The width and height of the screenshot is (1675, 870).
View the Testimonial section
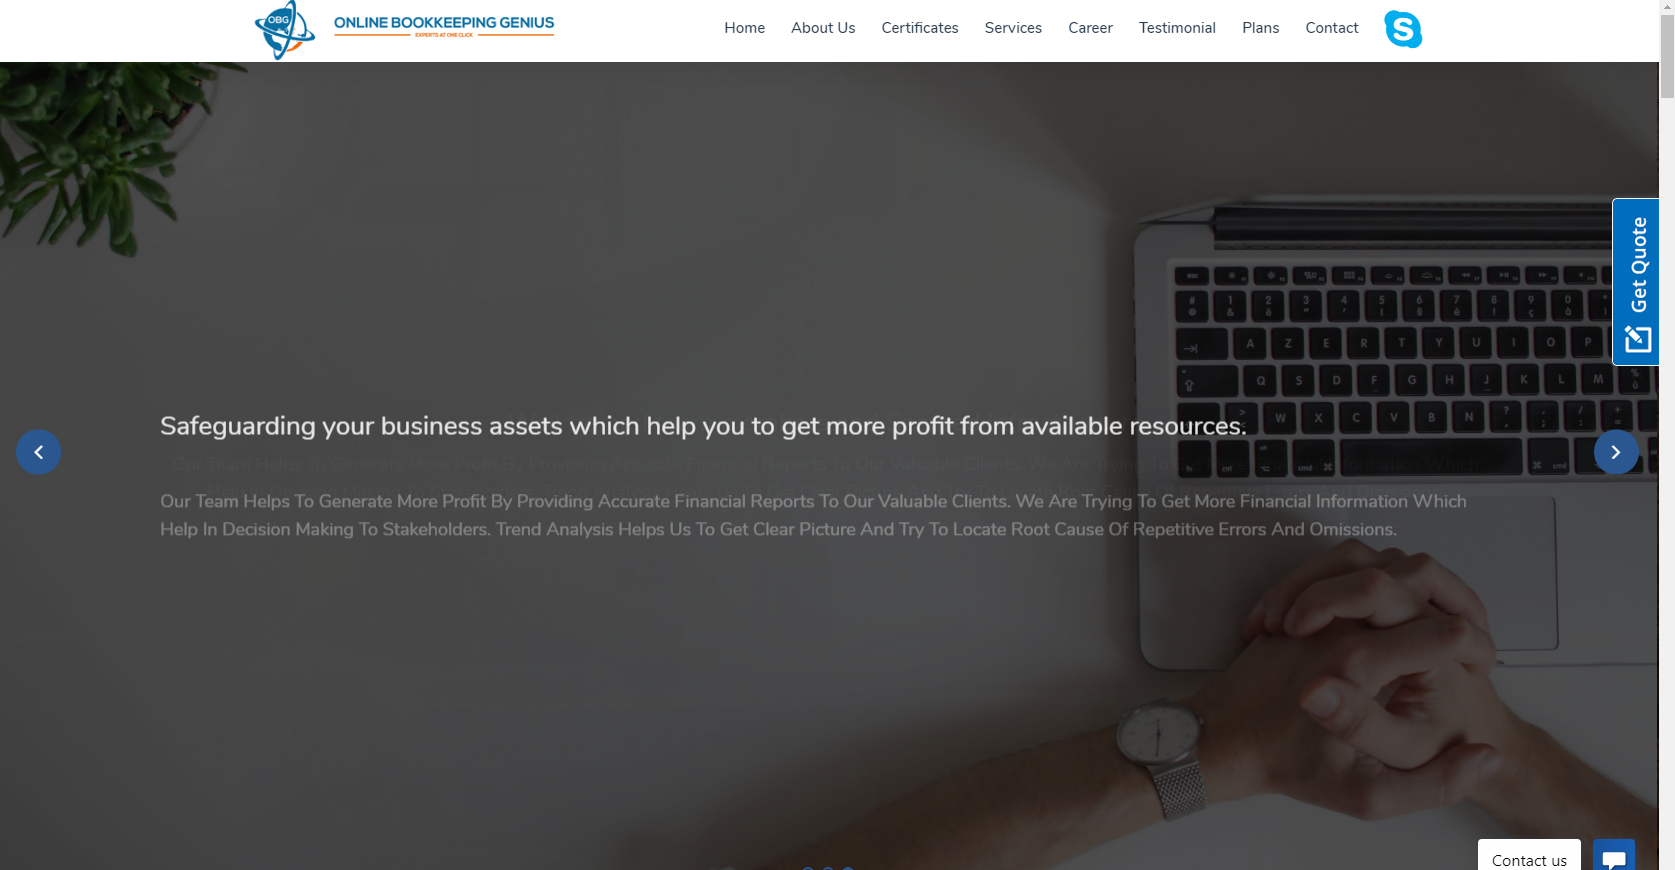[1177, 28]
